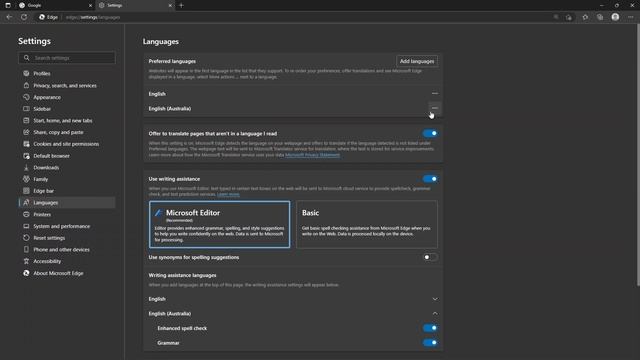Click in the Search settings field
This screenshot has height=360, width=640.
67,58
